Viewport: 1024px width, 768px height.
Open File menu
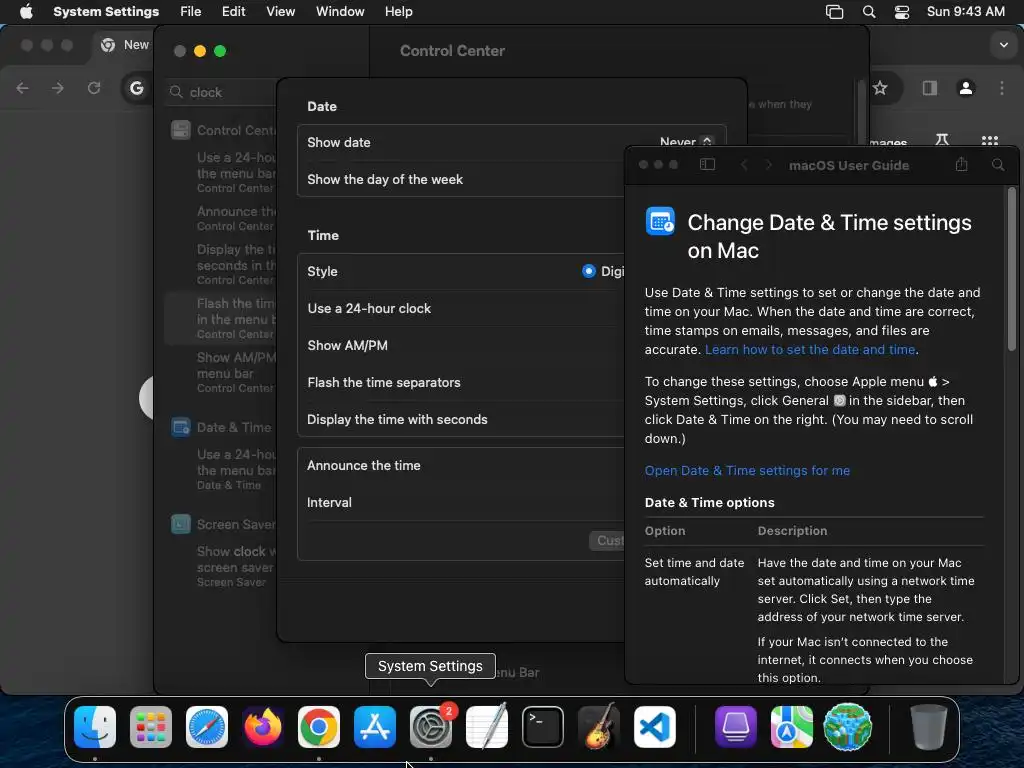tap(191, 11)
